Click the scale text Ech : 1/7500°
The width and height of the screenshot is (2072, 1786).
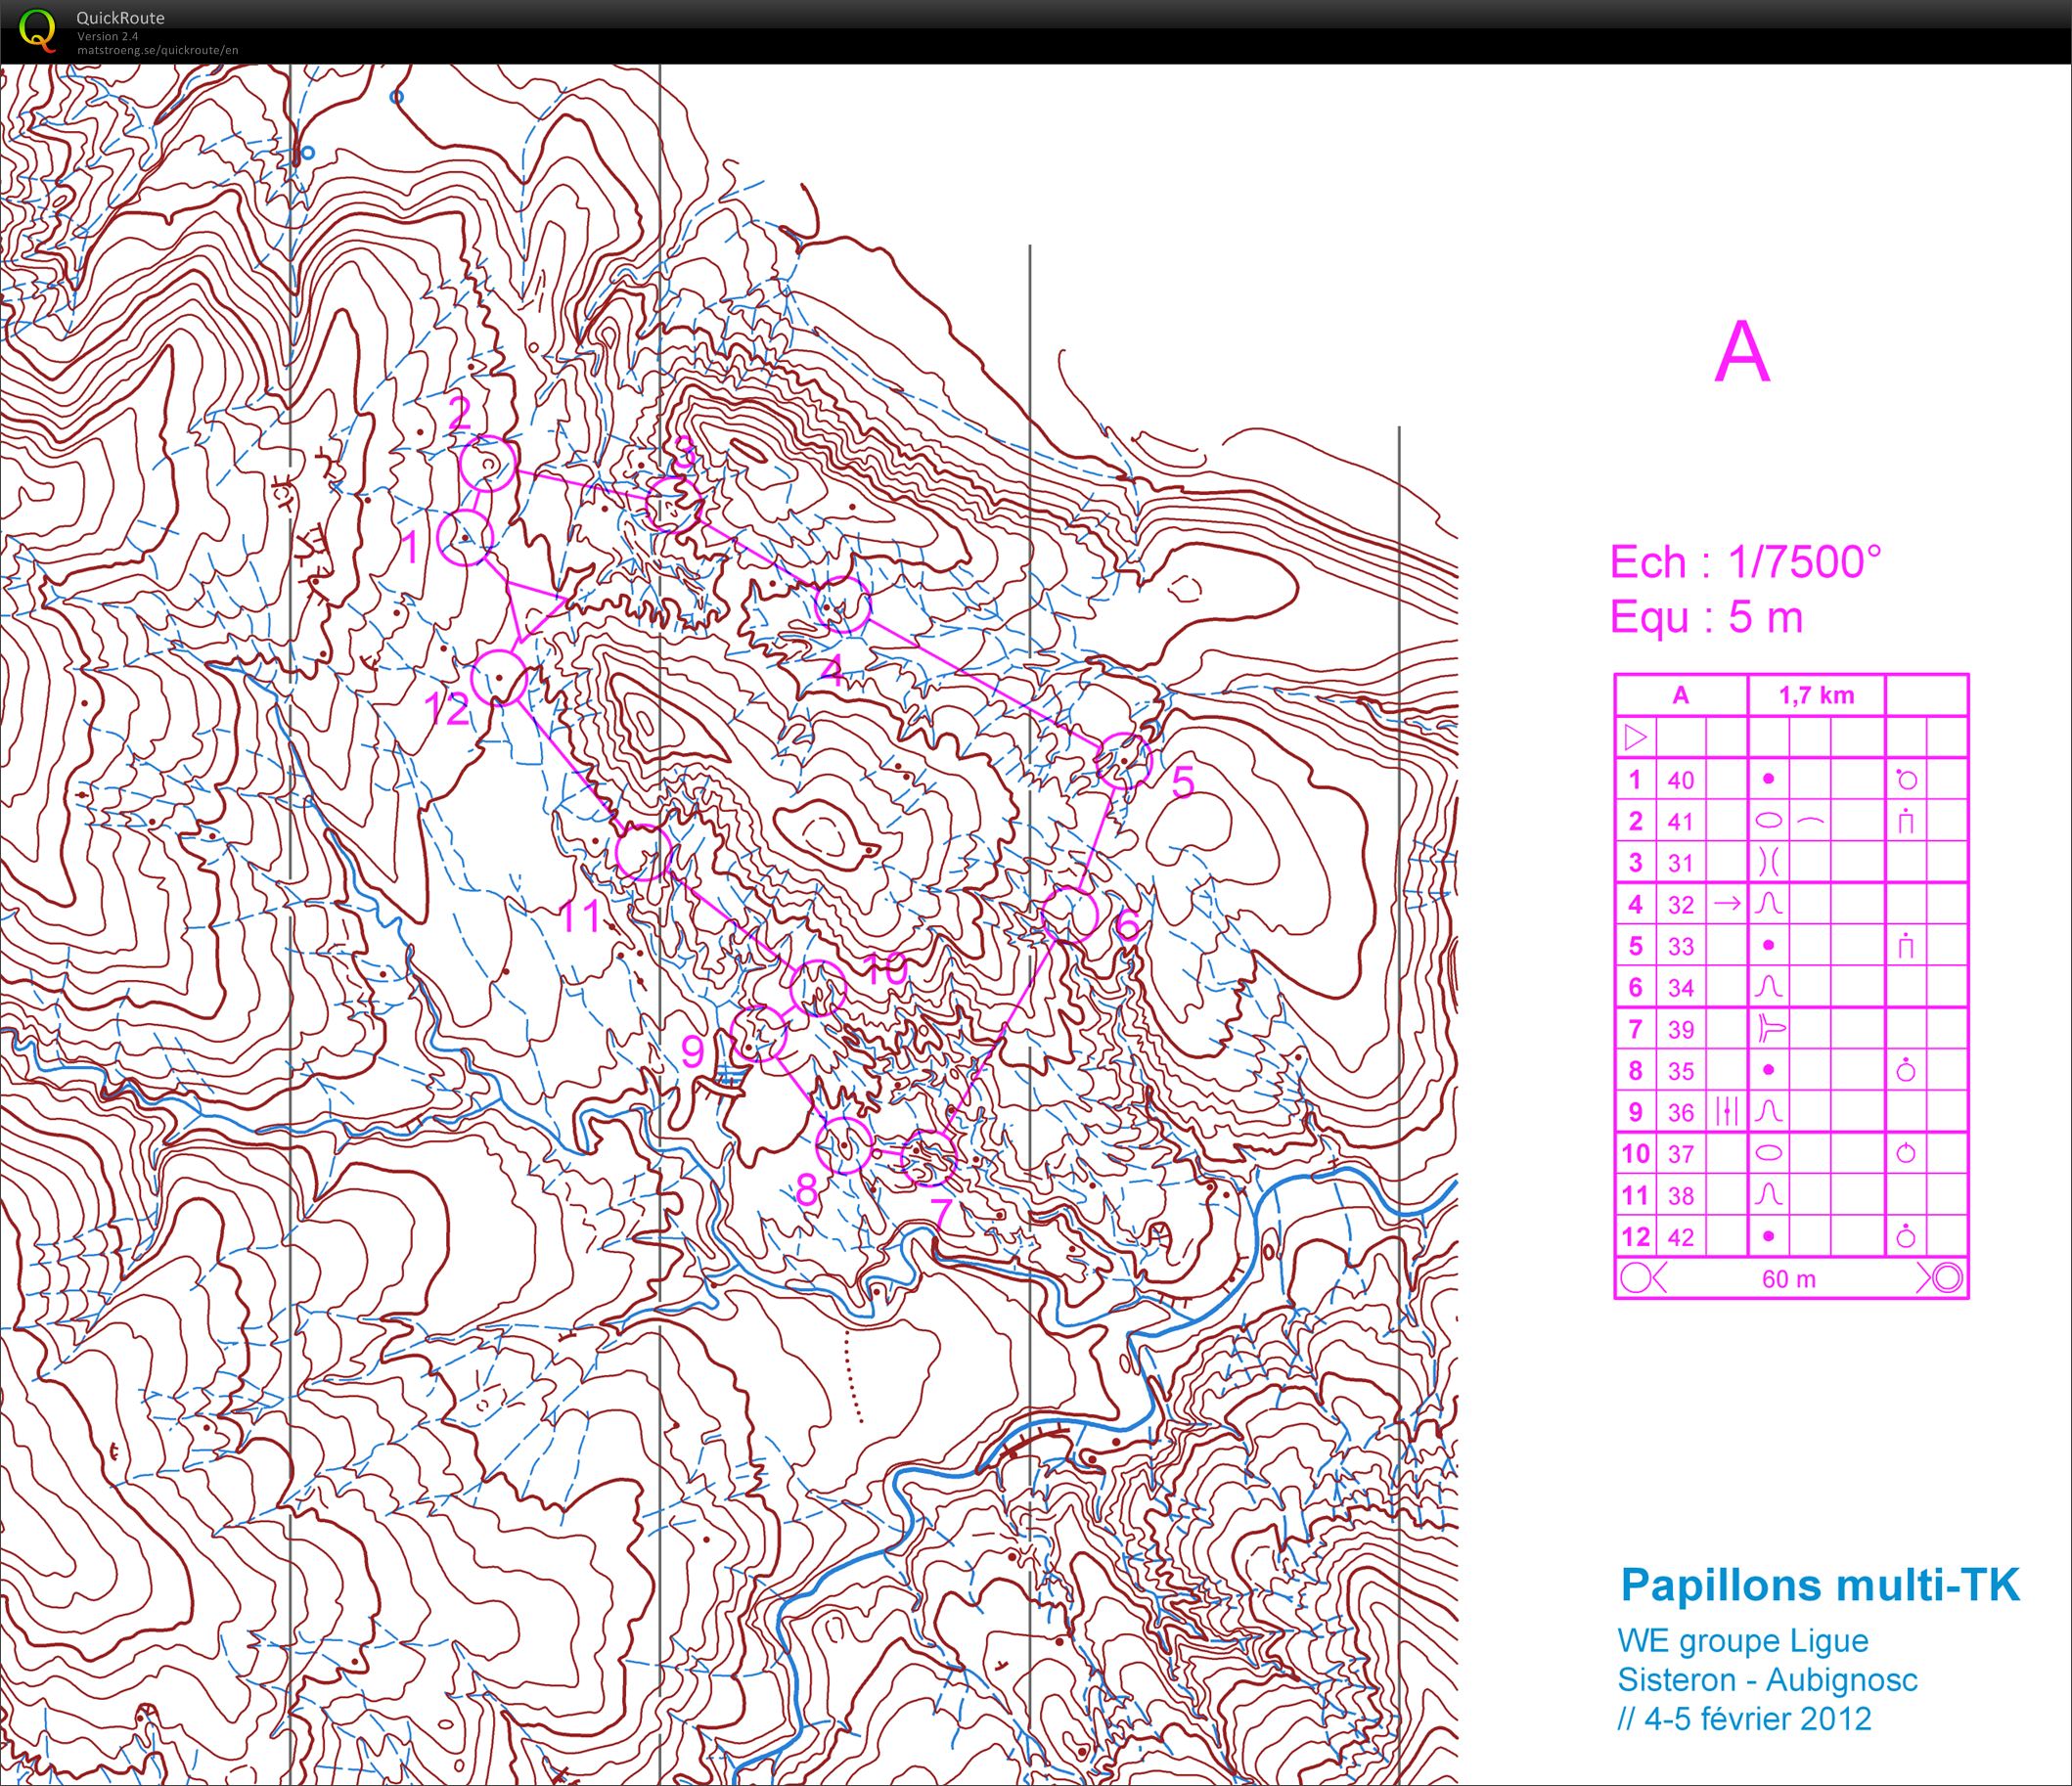coord(1745,563)
